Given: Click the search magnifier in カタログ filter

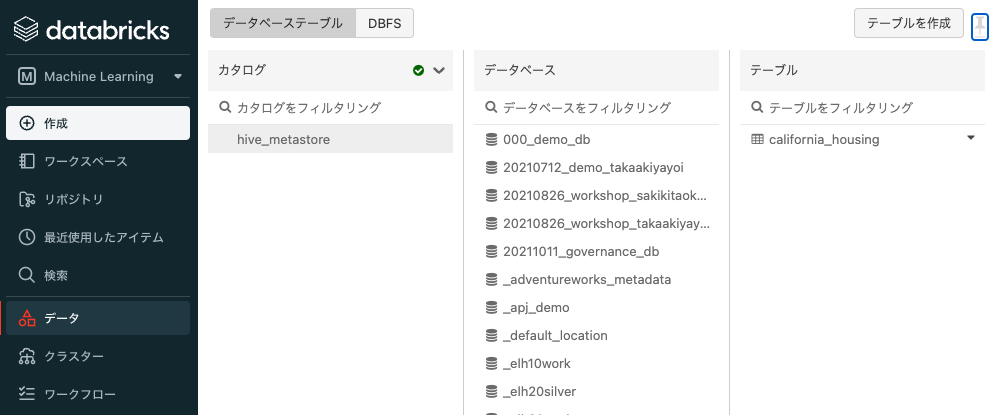Looking at the screenshot, I should coord(225,107).
